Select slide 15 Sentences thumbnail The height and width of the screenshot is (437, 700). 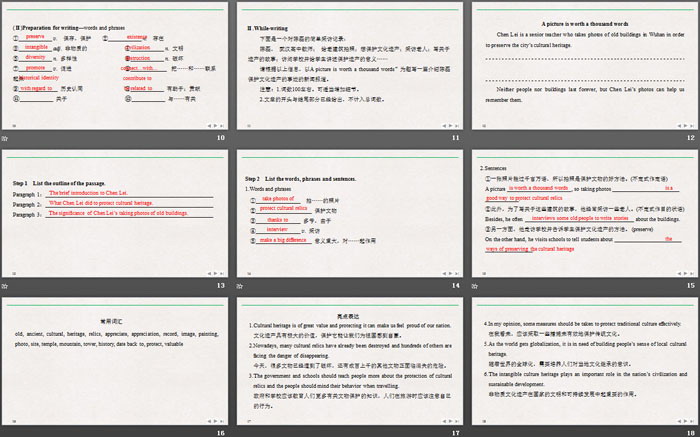click(583, 212)
